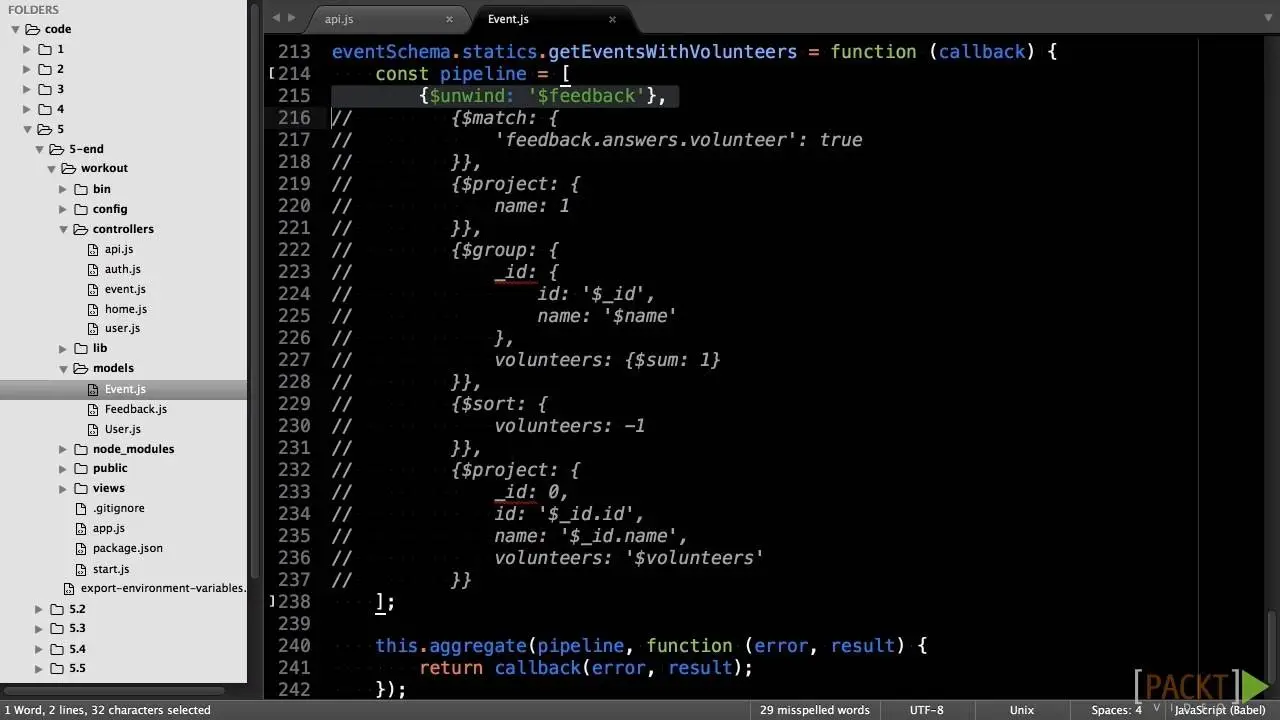
Task: Expand the node_modules folder
Action: click(63, 449)
